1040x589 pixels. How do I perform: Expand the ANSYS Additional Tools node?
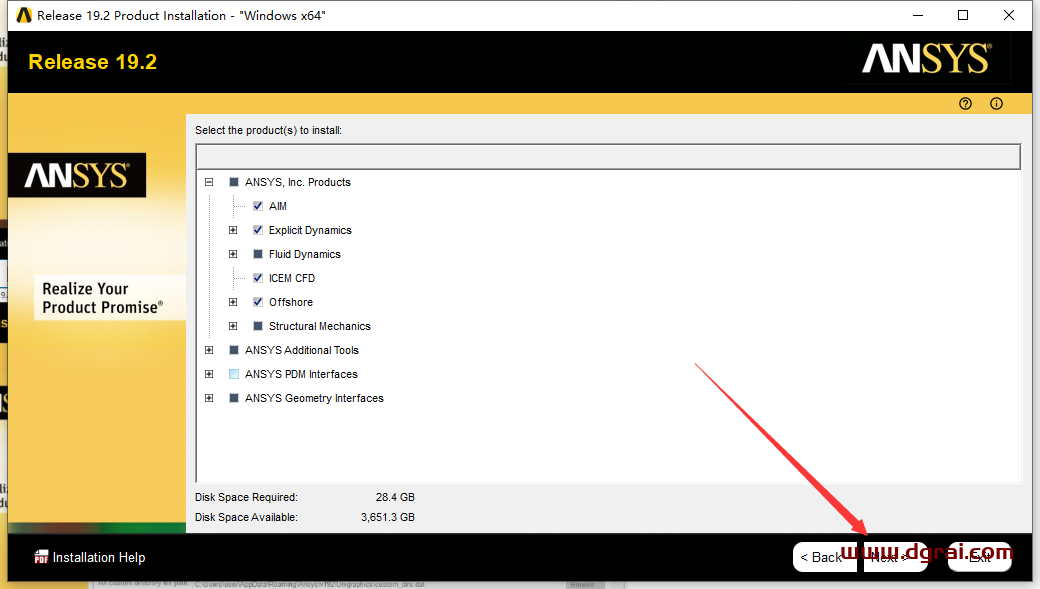click(x=209, y=350)
